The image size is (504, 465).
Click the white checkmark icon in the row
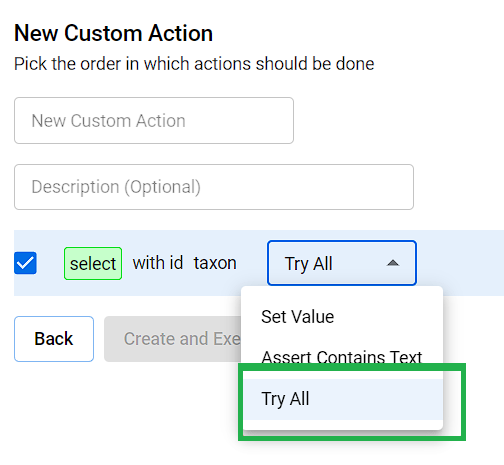(x=25, y=263)
